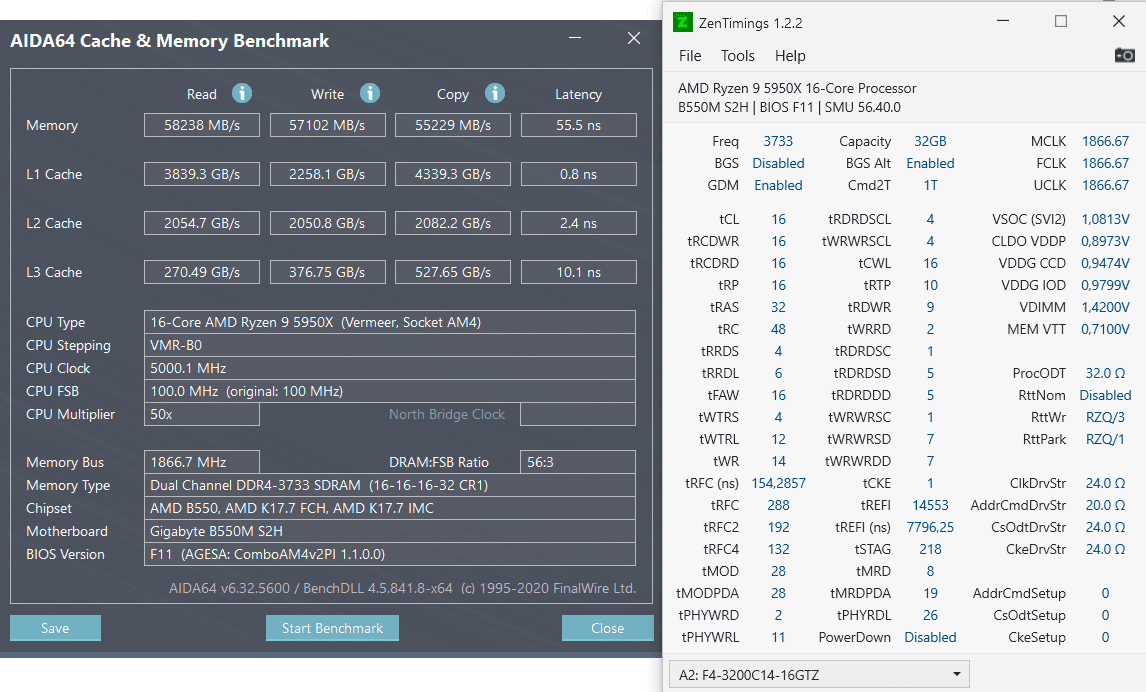Click the BIOS Version field F11
The width and height of the screenshot is (1146, 692).
(x=390, y=554)
